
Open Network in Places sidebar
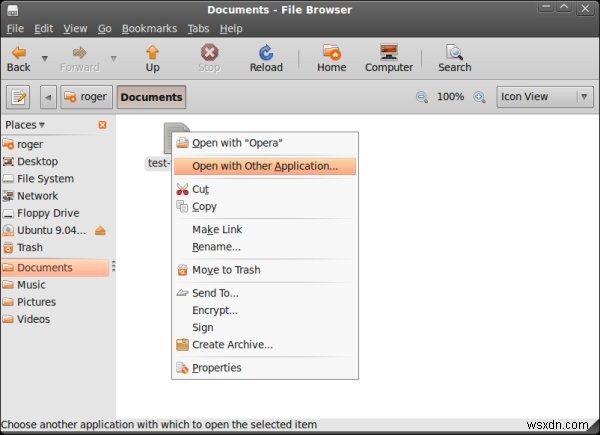tap(55, 196)
